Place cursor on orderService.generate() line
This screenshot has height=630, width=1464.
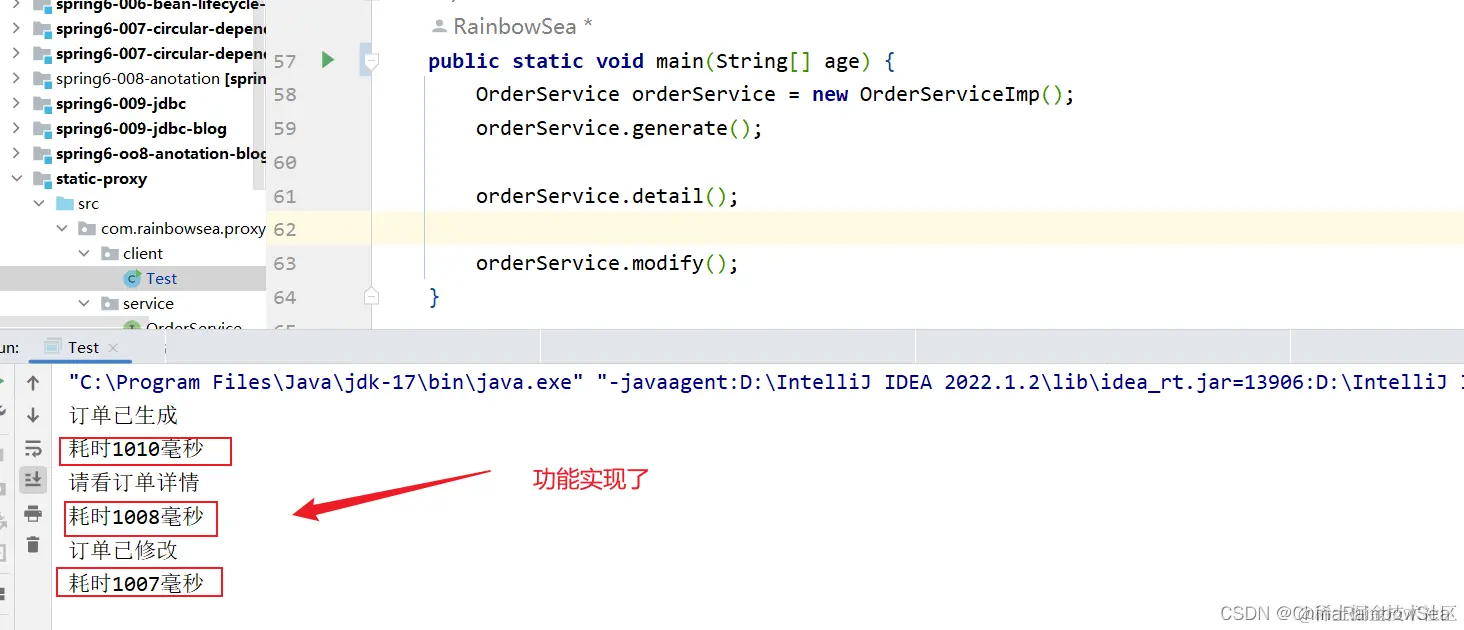pyautogui.click(x=619, y=128)
